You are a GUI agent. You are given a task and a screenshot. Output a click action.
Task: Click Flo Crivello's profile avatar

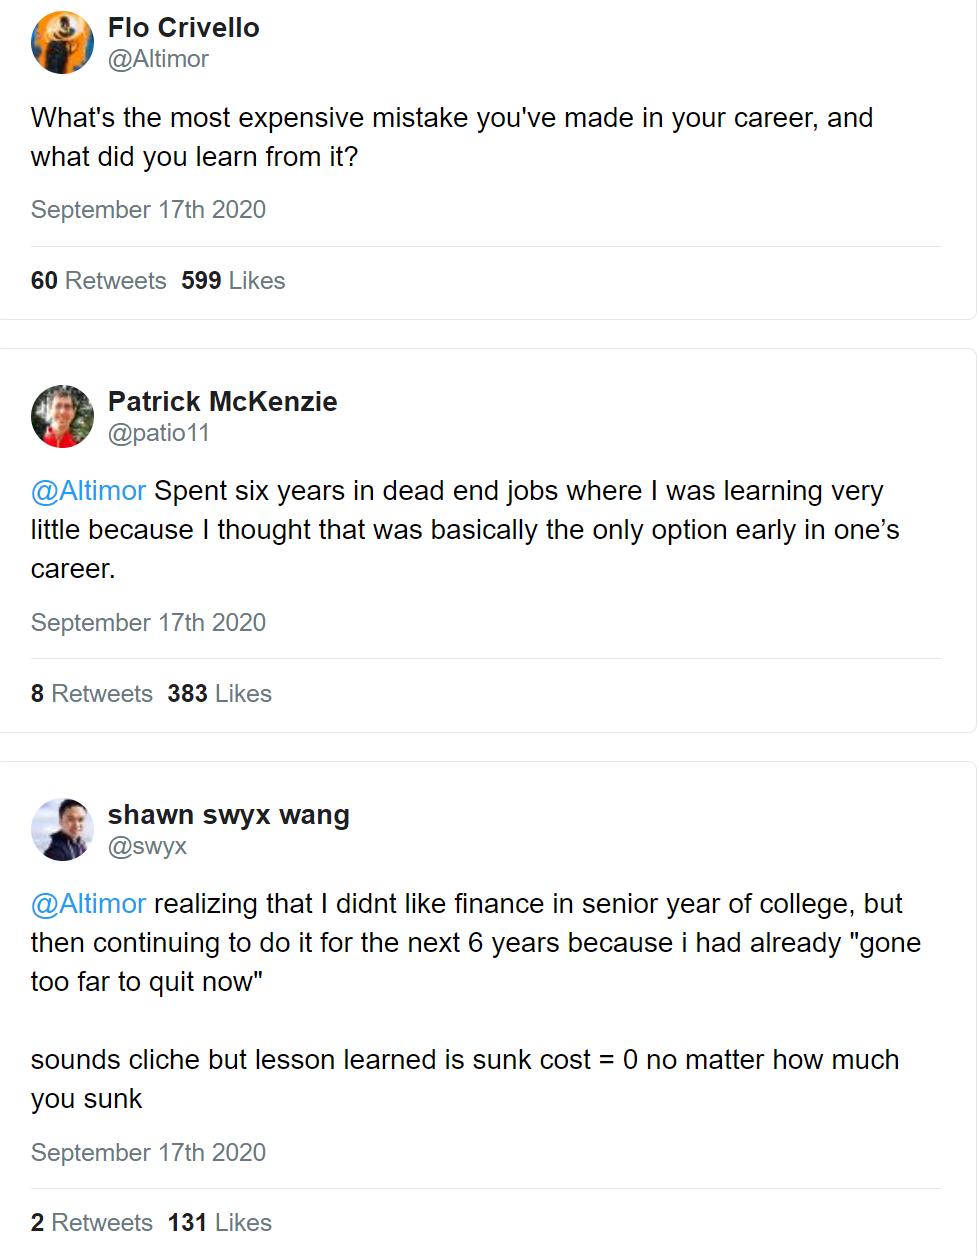tap(62, 43)
